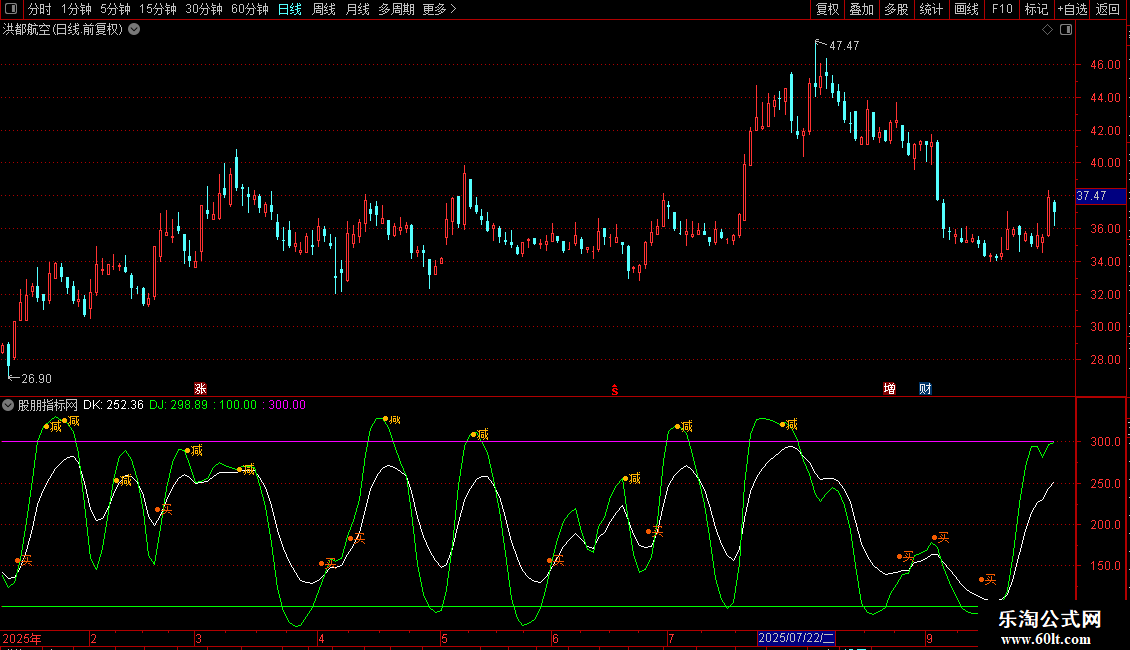Click the red 涨 event marker icon
Viewport: 1130px width, 650px height.
click(200, 388)
